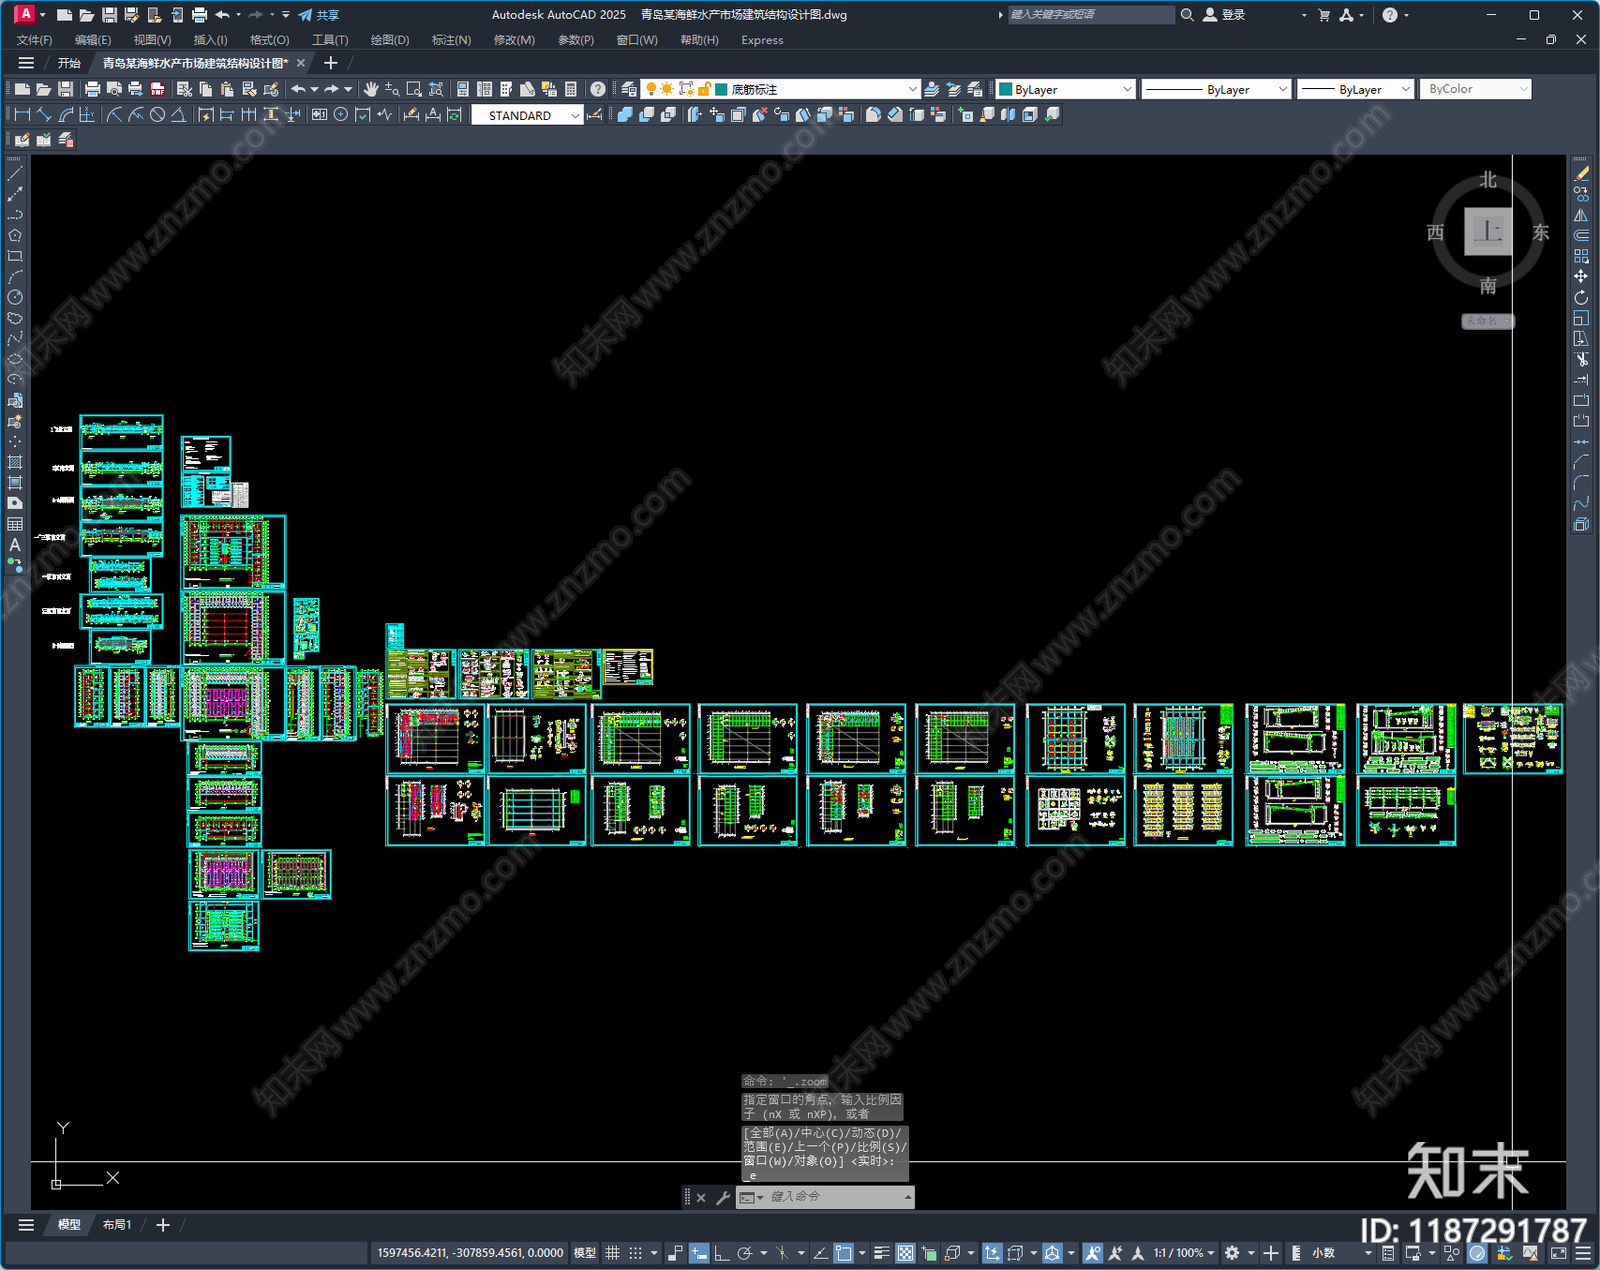Select the Erase tool in modify toolbar
1600x1270 pixels.
click(1581, 174)
